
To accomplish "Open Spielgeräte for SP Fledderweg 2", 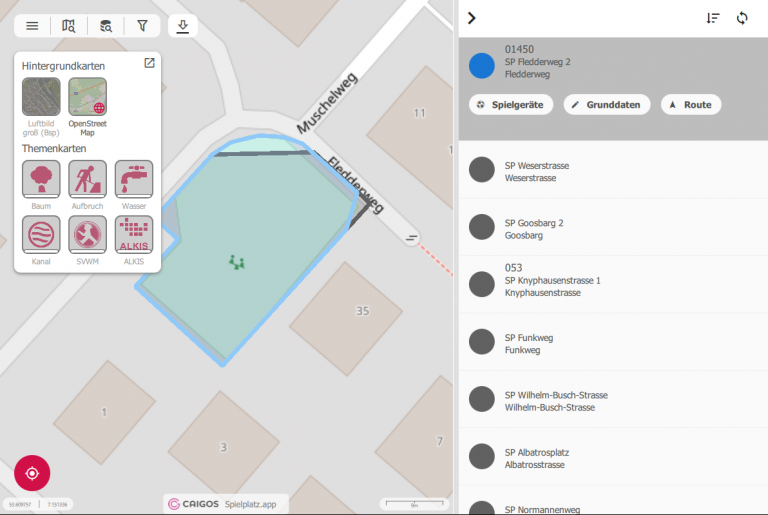I will pos(511,104).
